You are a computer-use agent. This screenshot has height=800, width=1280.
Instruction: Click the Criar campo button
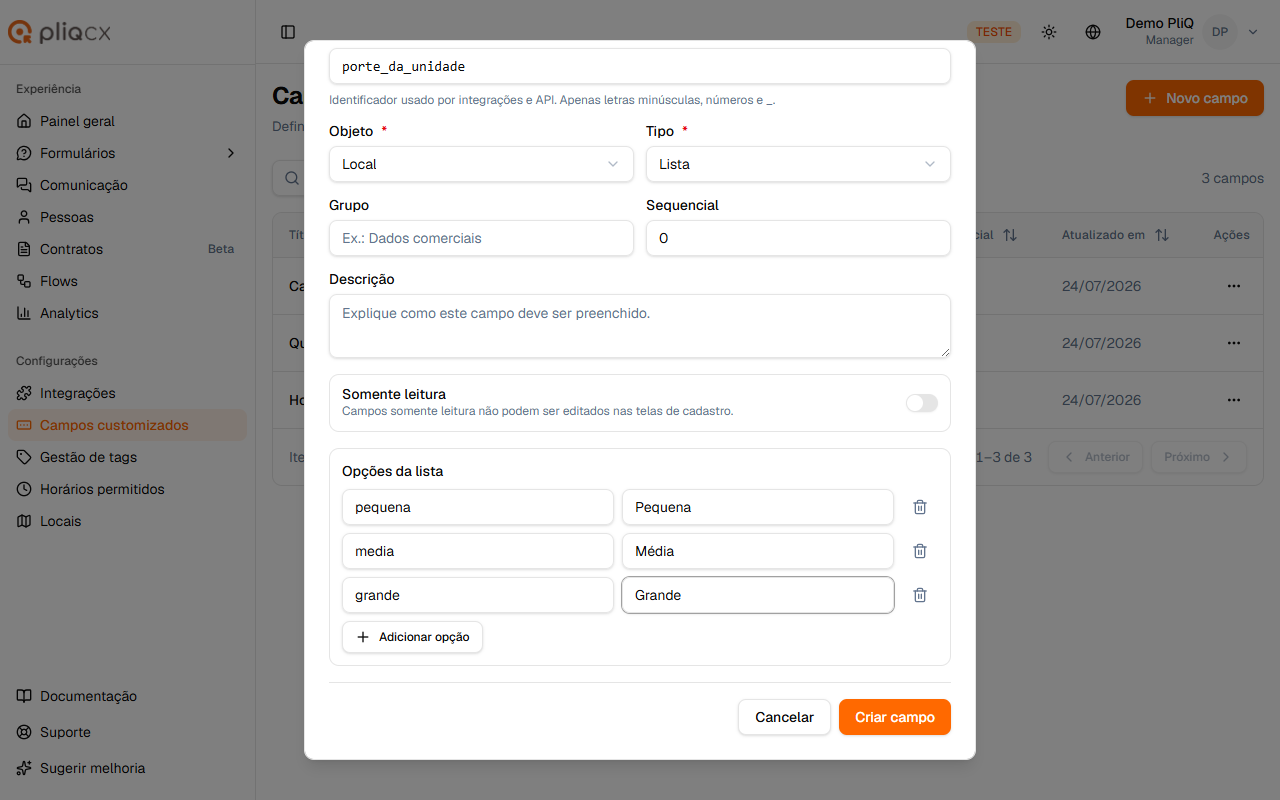pyautogui.click(x=895, y=717)
